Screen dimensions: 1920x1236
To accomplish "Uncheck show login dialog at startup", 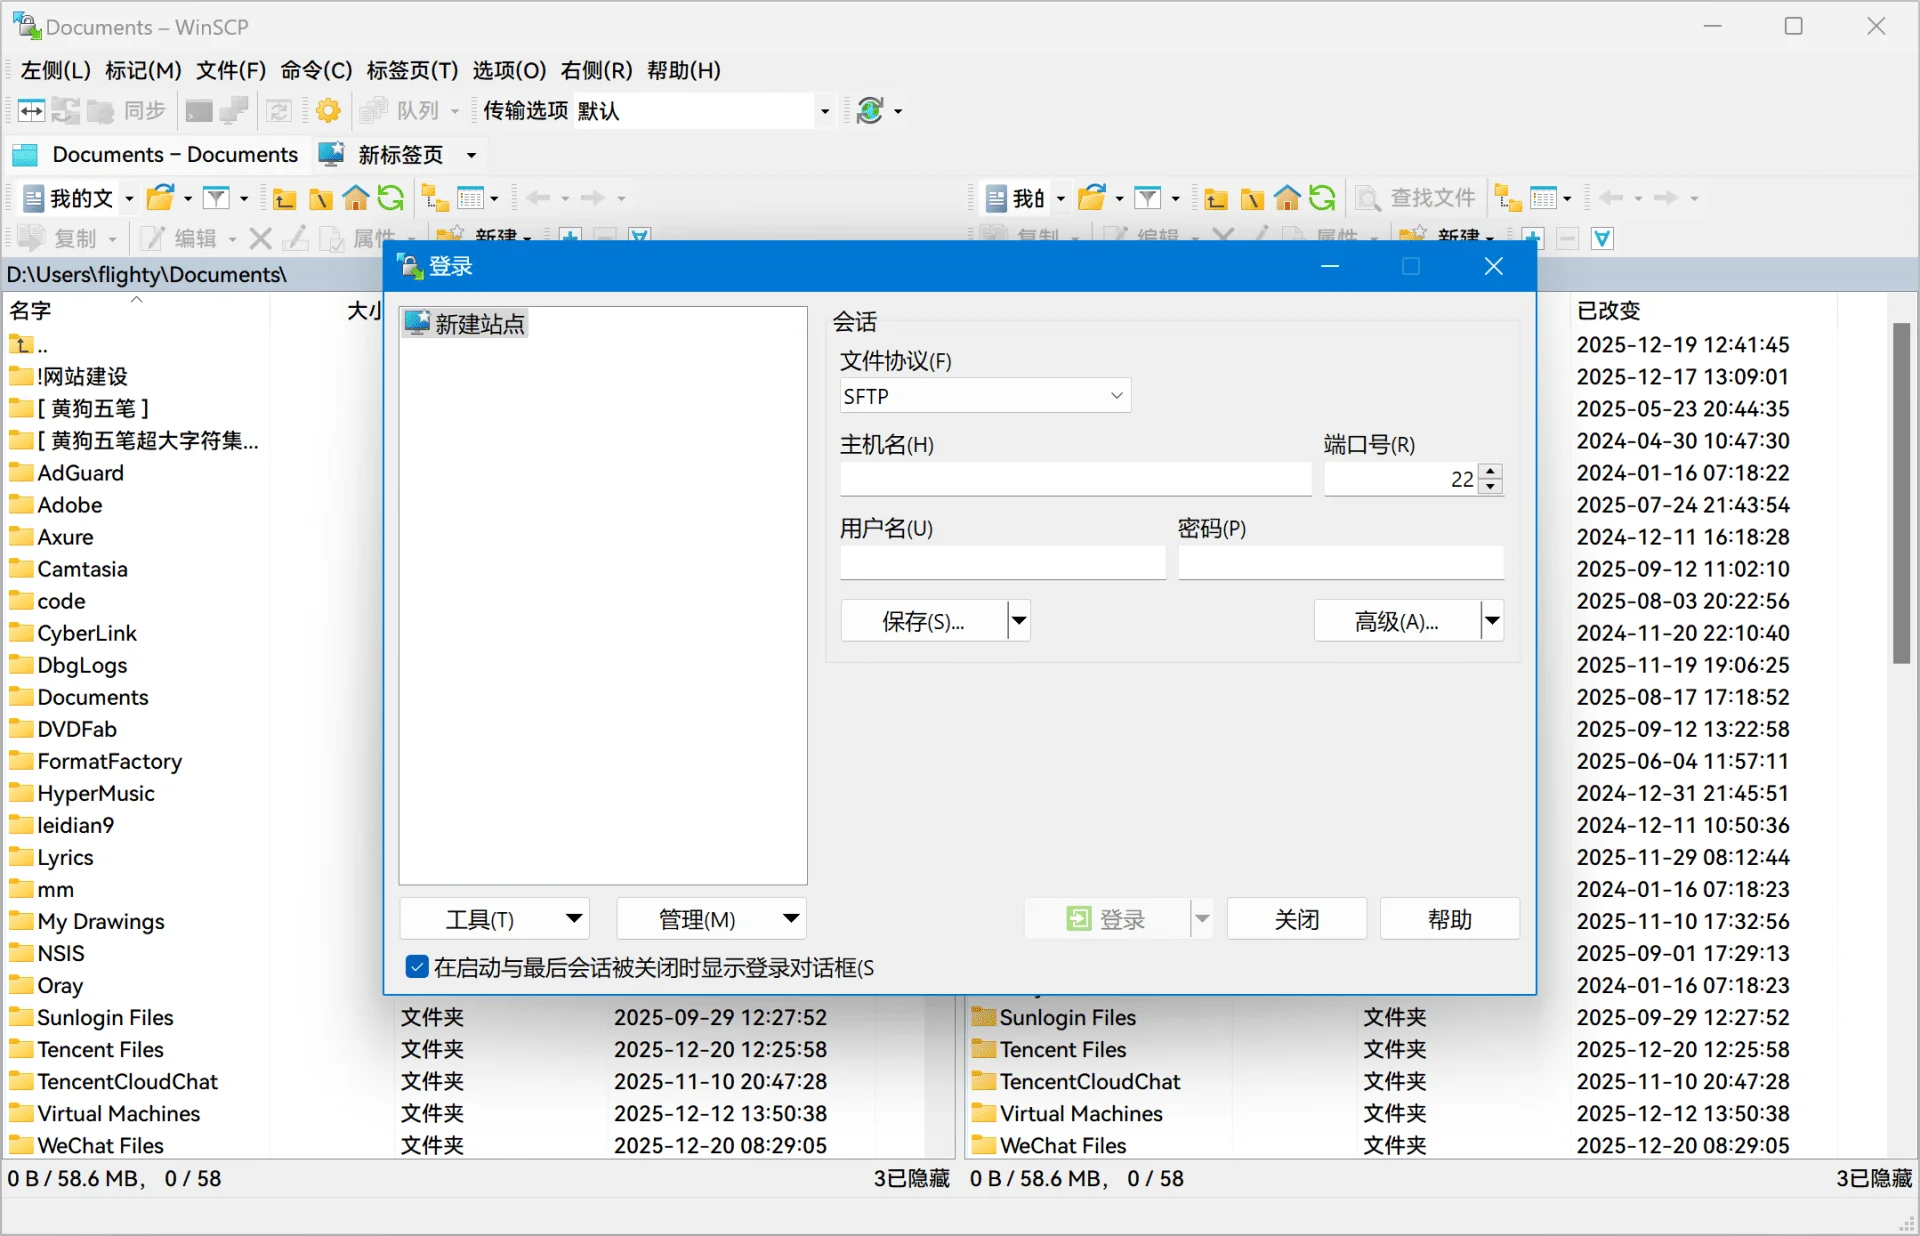I will click(416, 966).
